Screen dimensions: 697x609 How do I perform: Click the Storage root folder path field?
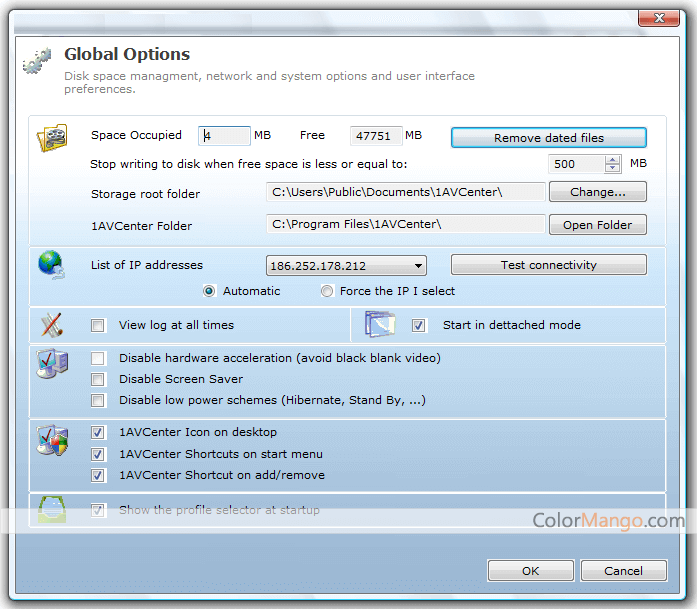[x=405, y=192]
